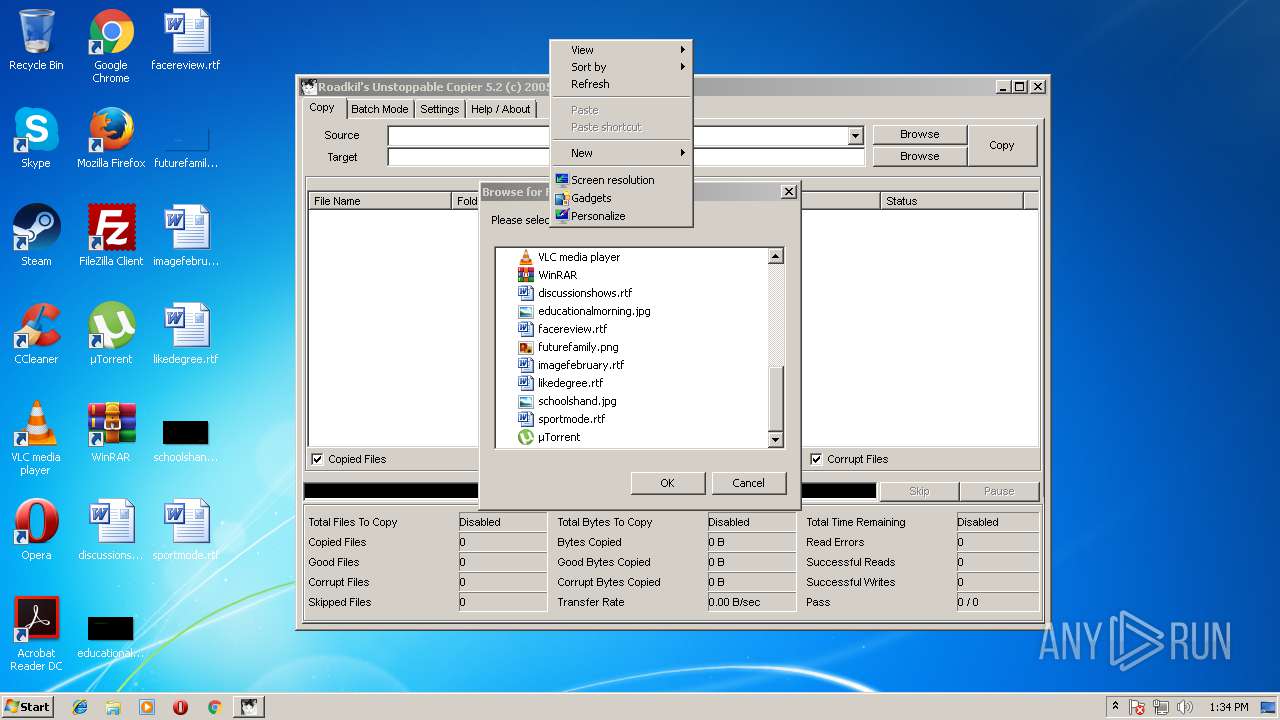Open the Start menu
The height and width of the screenshot is (720, 1280).
pyautogui.click(x=28, y=707)
